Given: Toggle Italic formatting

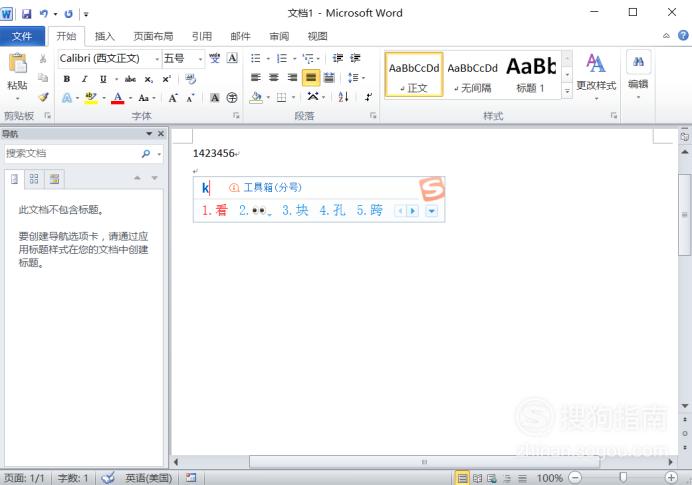Looking at the screenshot, I should pos(84,79).
